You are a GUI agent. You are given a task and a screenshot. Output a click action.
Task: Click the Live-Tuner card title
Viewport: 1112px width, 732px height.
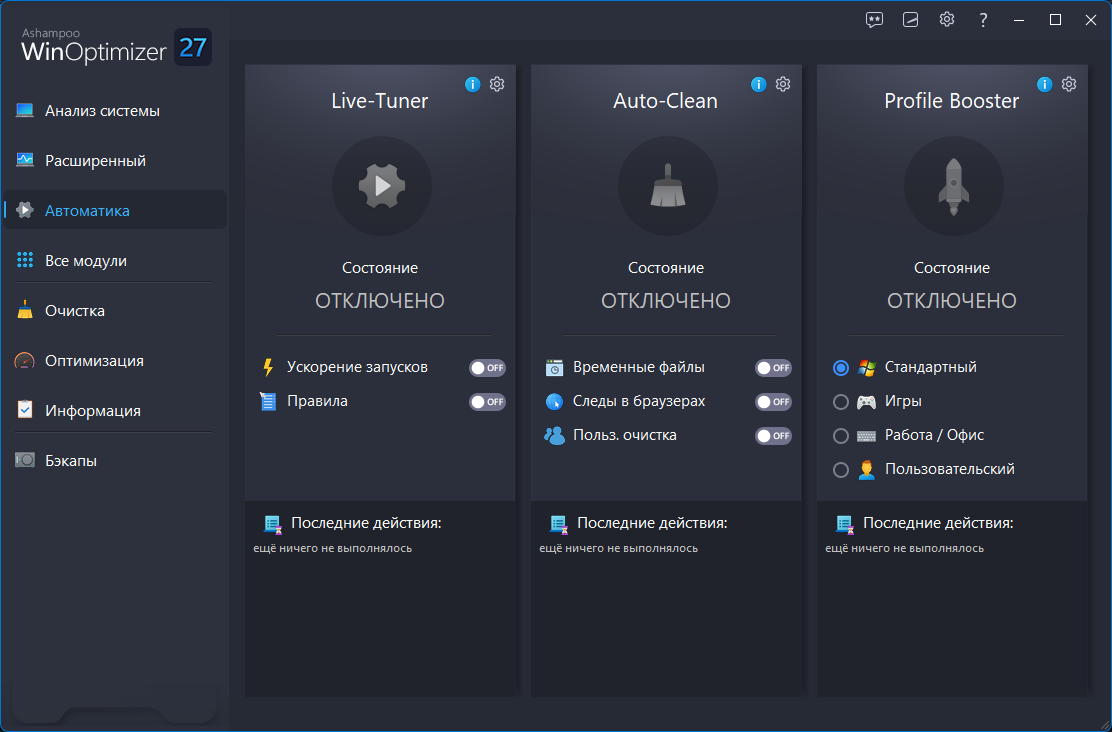pyautogui.click(x=380, y=101)
